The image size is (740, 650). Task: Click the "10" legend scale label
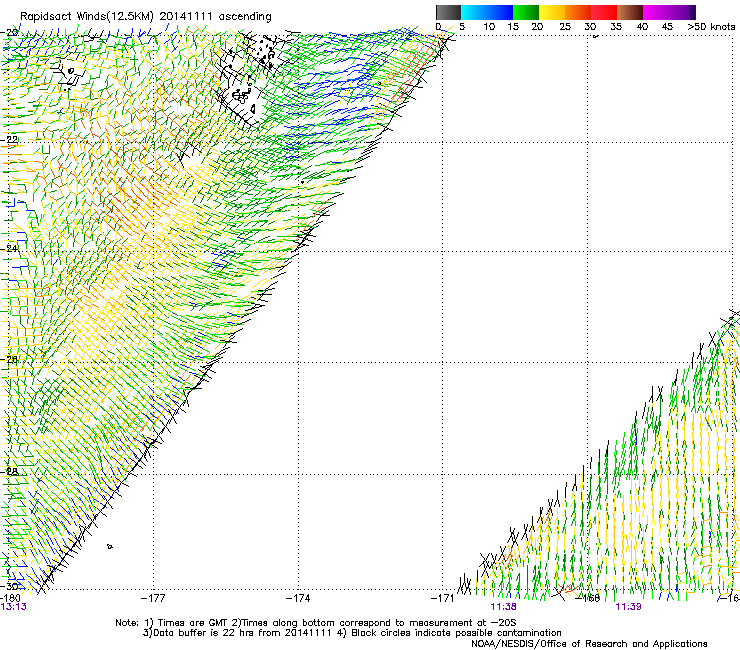click(489, 27)
